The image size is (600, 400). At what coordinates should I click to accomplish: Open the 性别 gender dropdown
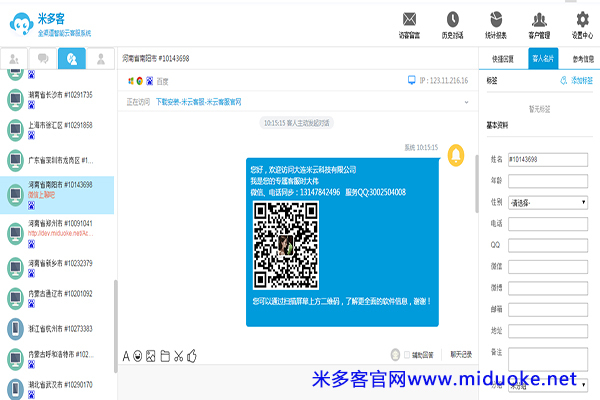[x=548, y=202]
